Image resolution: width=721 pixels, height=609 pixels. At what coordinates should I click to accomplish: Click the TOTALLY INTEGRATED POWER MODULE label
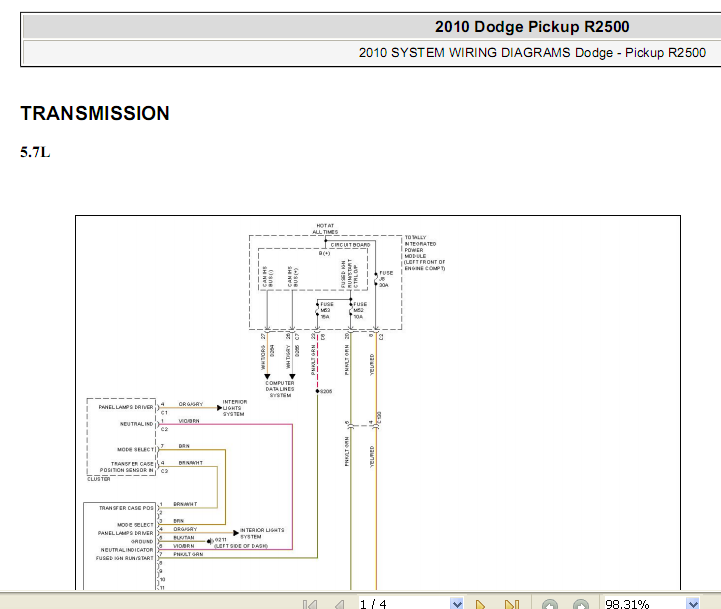click(424, 253)
